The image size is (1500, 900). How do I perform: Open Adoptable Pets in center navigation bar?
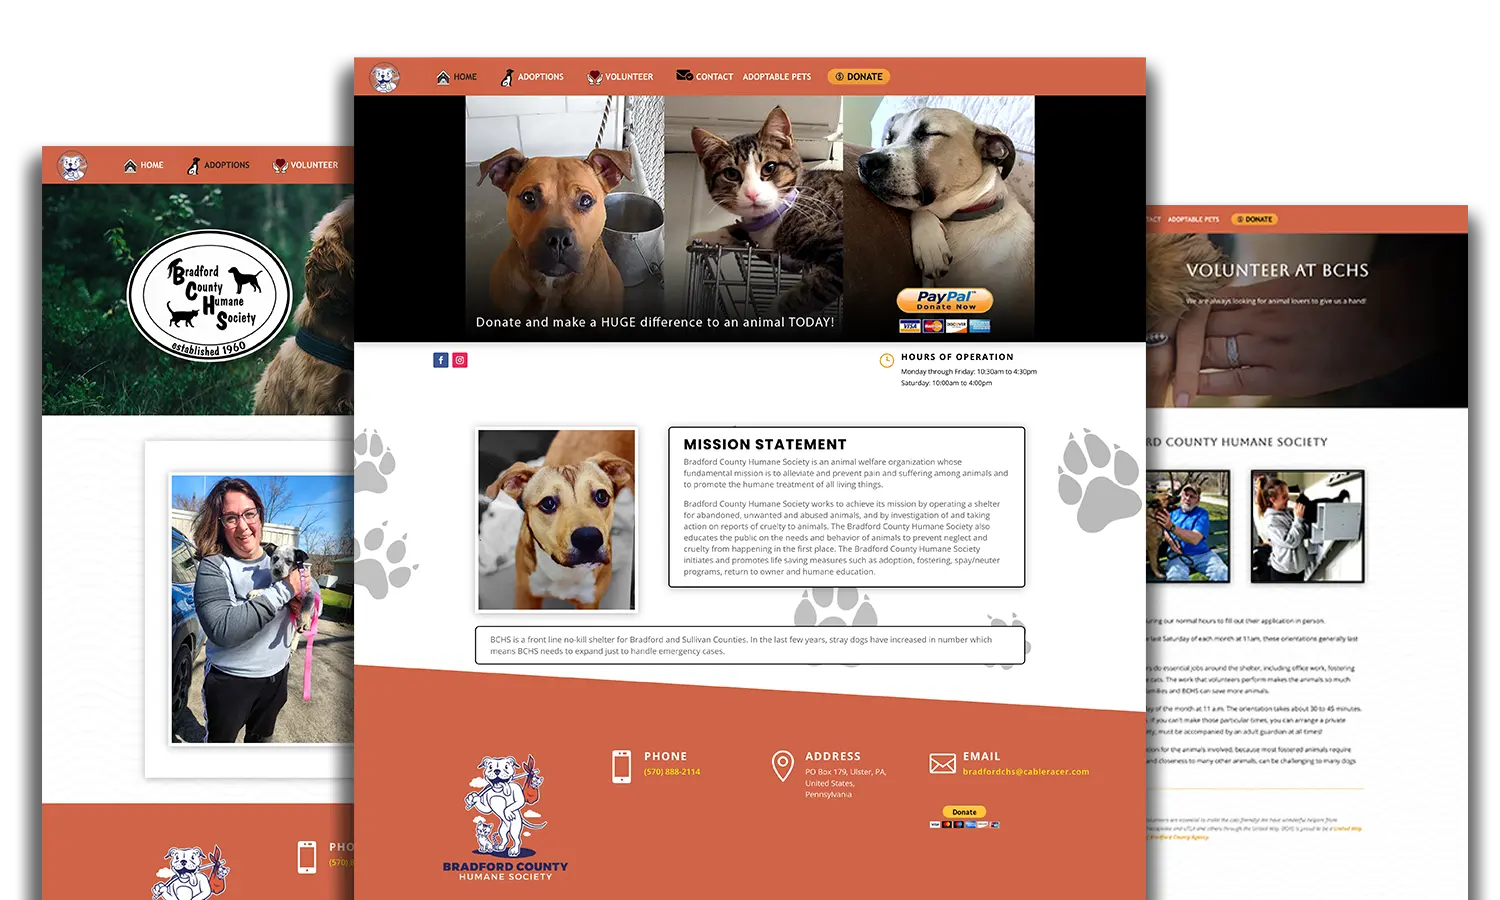(777, 77)
